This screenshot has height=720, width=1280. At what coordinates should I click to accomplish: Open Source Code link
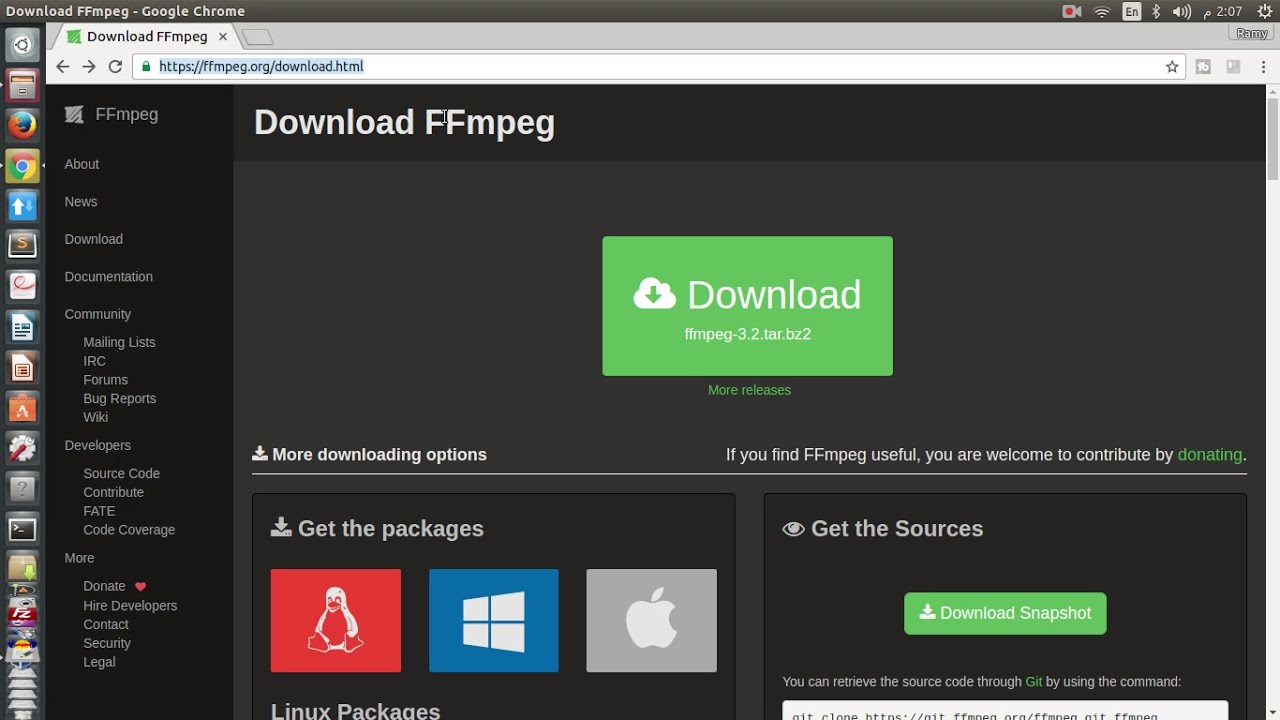click(x=121, y=474)
